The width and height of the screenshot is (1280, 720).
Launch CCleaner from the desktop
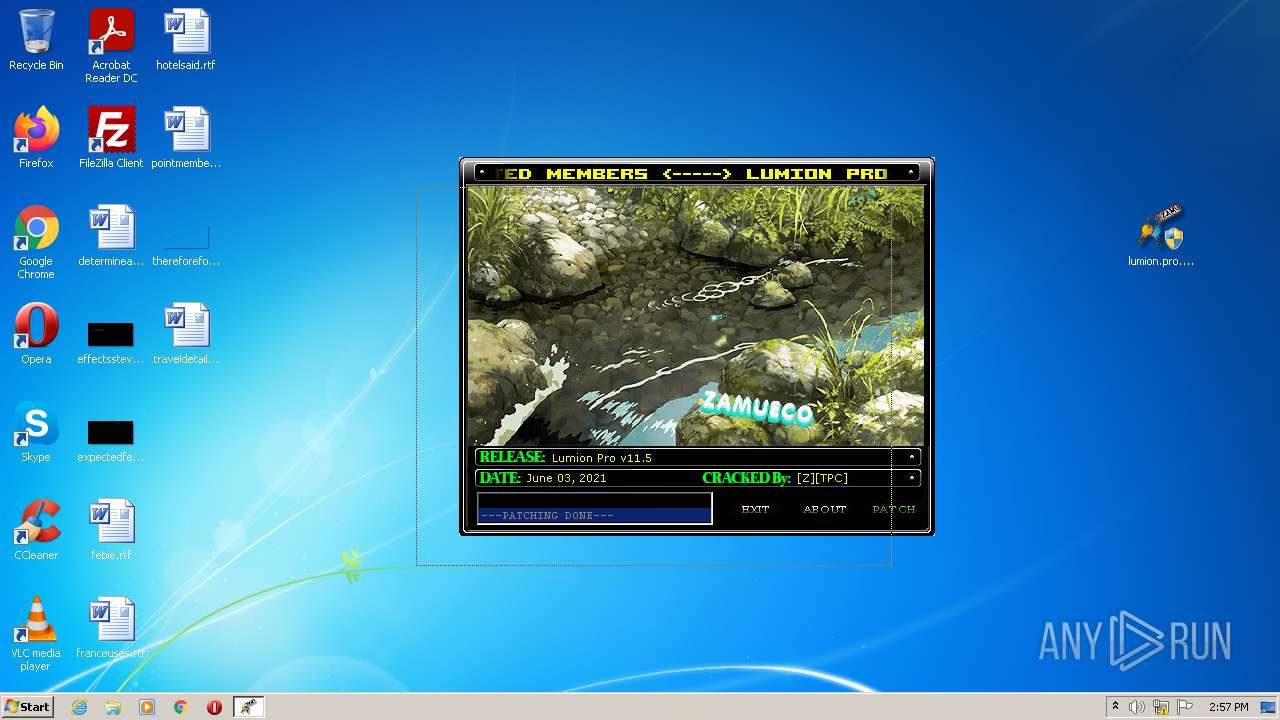coord(36,530)
